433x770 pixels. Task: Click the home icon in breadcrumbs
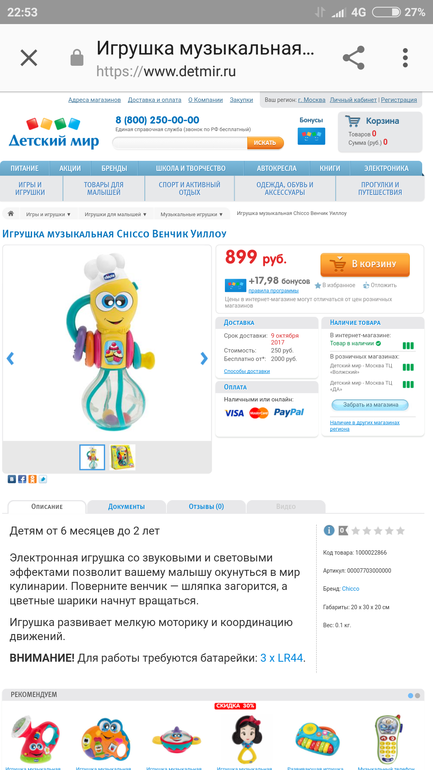[10, 214]
